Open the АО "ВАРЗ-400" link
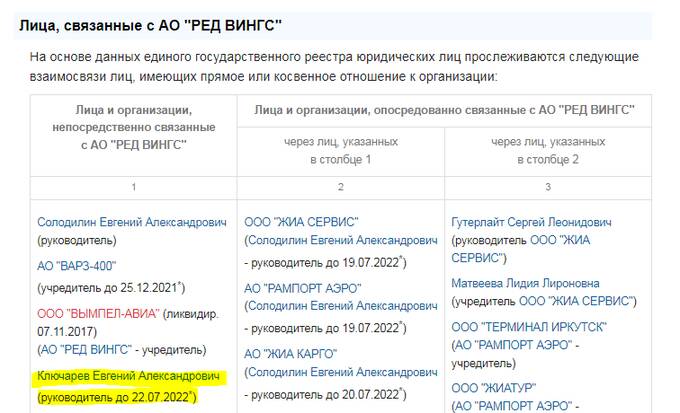The height and width of the screenshot is (413, 680). click(77, 266)
